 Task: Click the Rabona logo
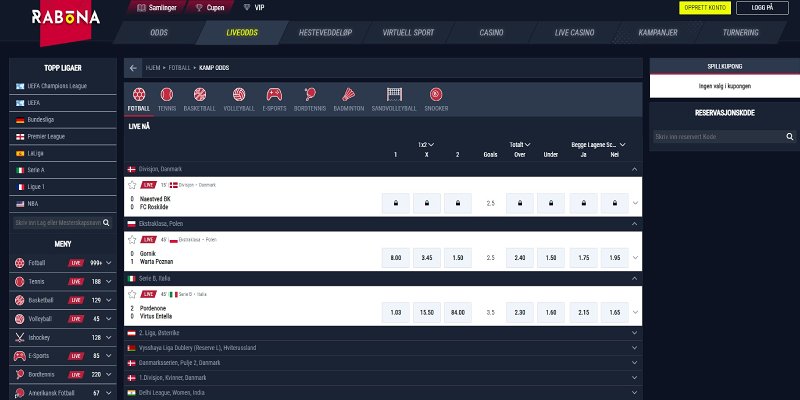point(65,18)
